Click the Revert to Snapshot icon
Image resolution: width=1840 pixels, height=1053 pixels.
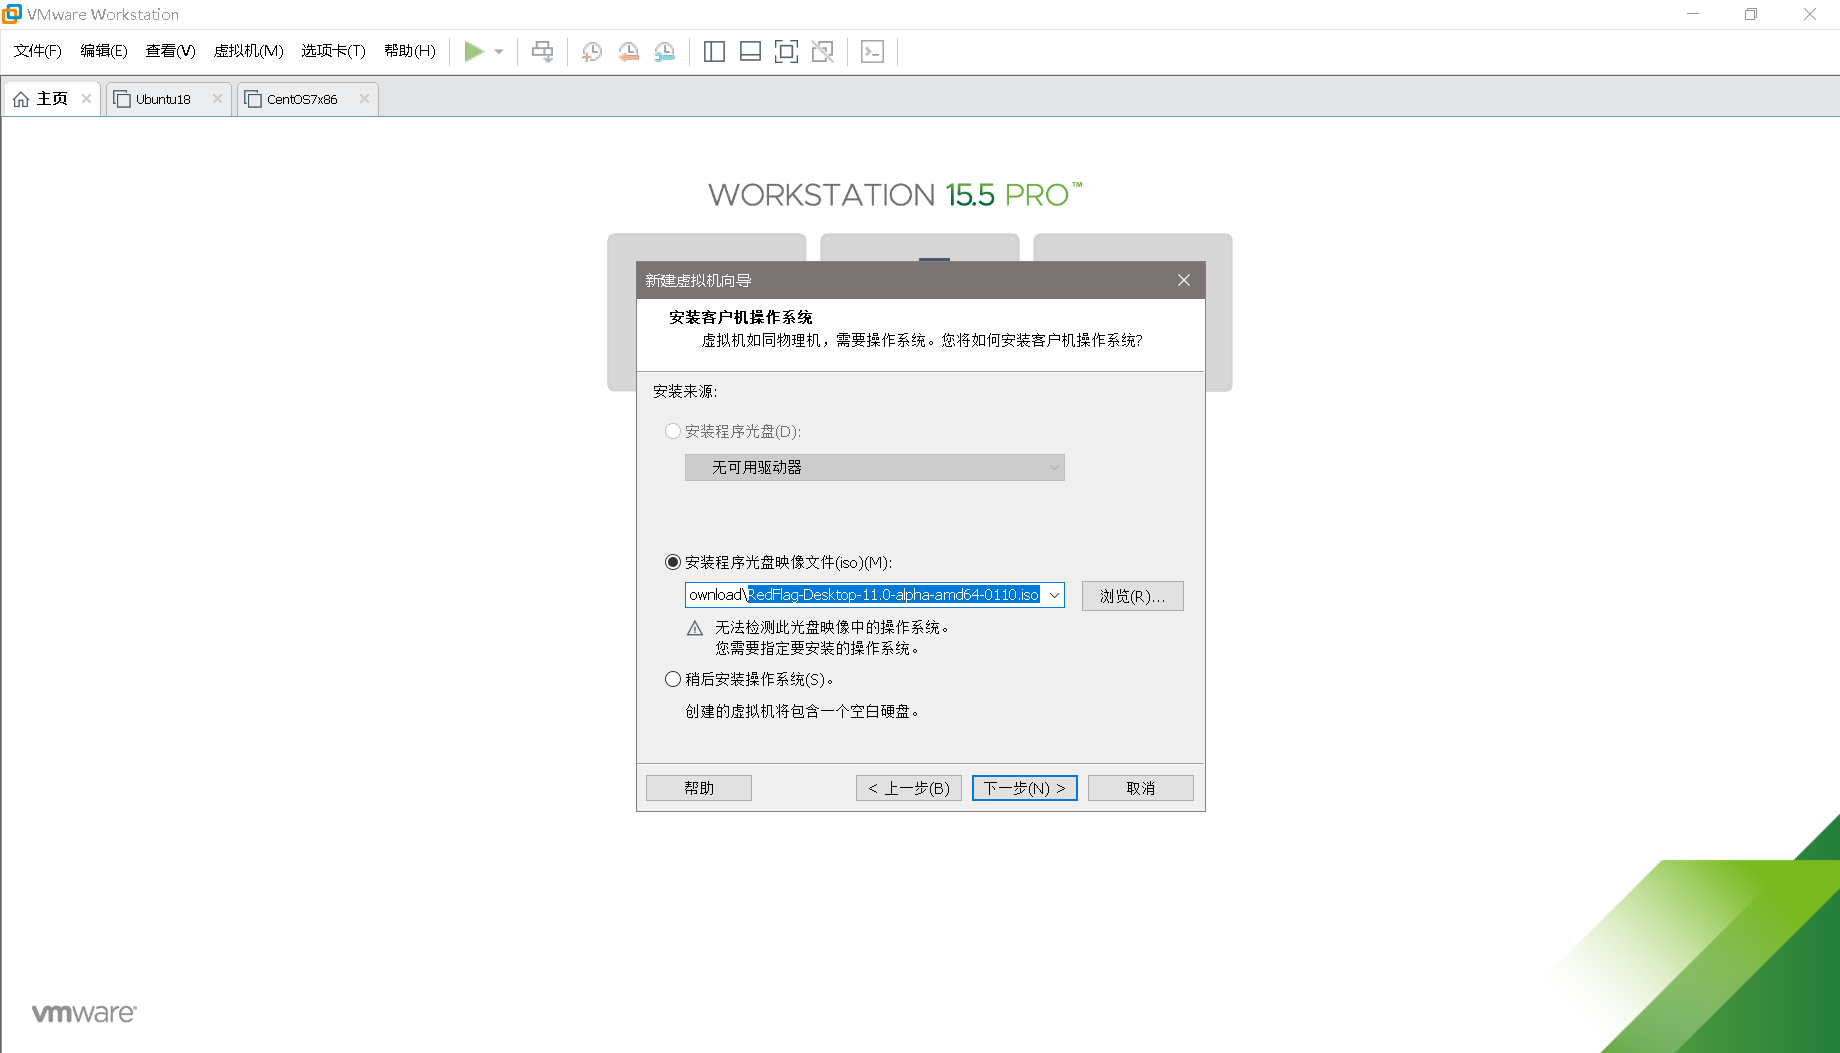pos(628,52)
